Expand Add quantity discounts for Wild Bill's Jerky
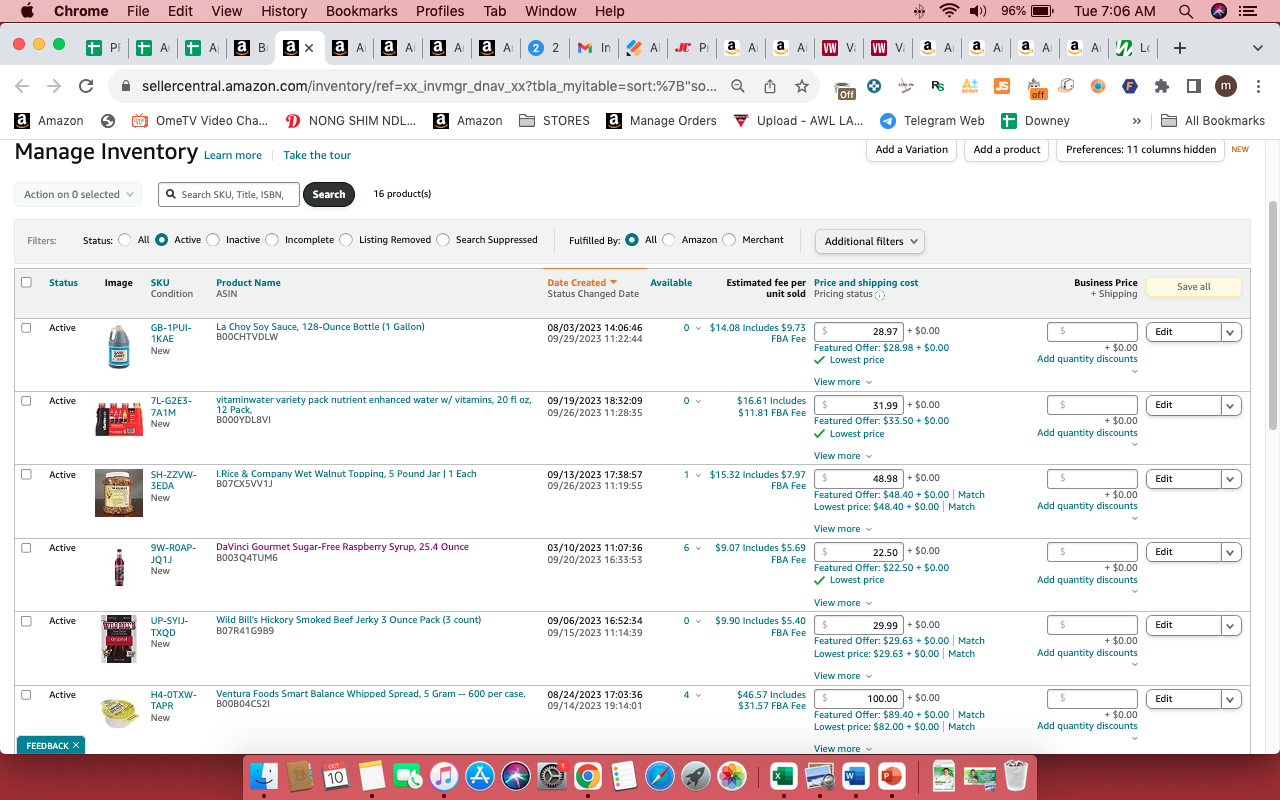 point(1087,653)
